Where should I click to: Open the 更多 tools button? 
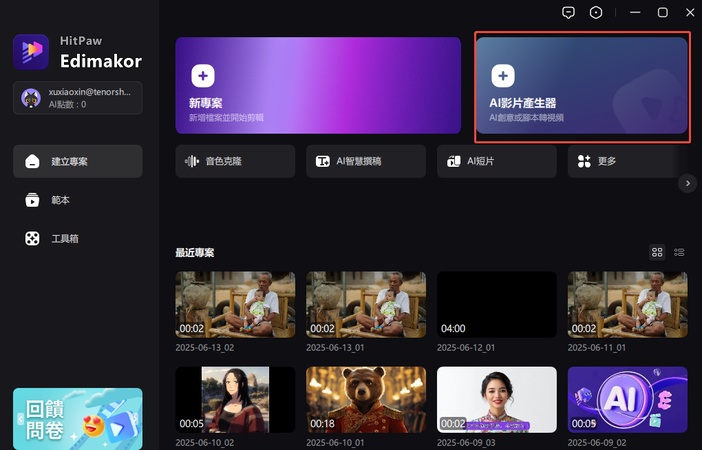click(628, 161)
